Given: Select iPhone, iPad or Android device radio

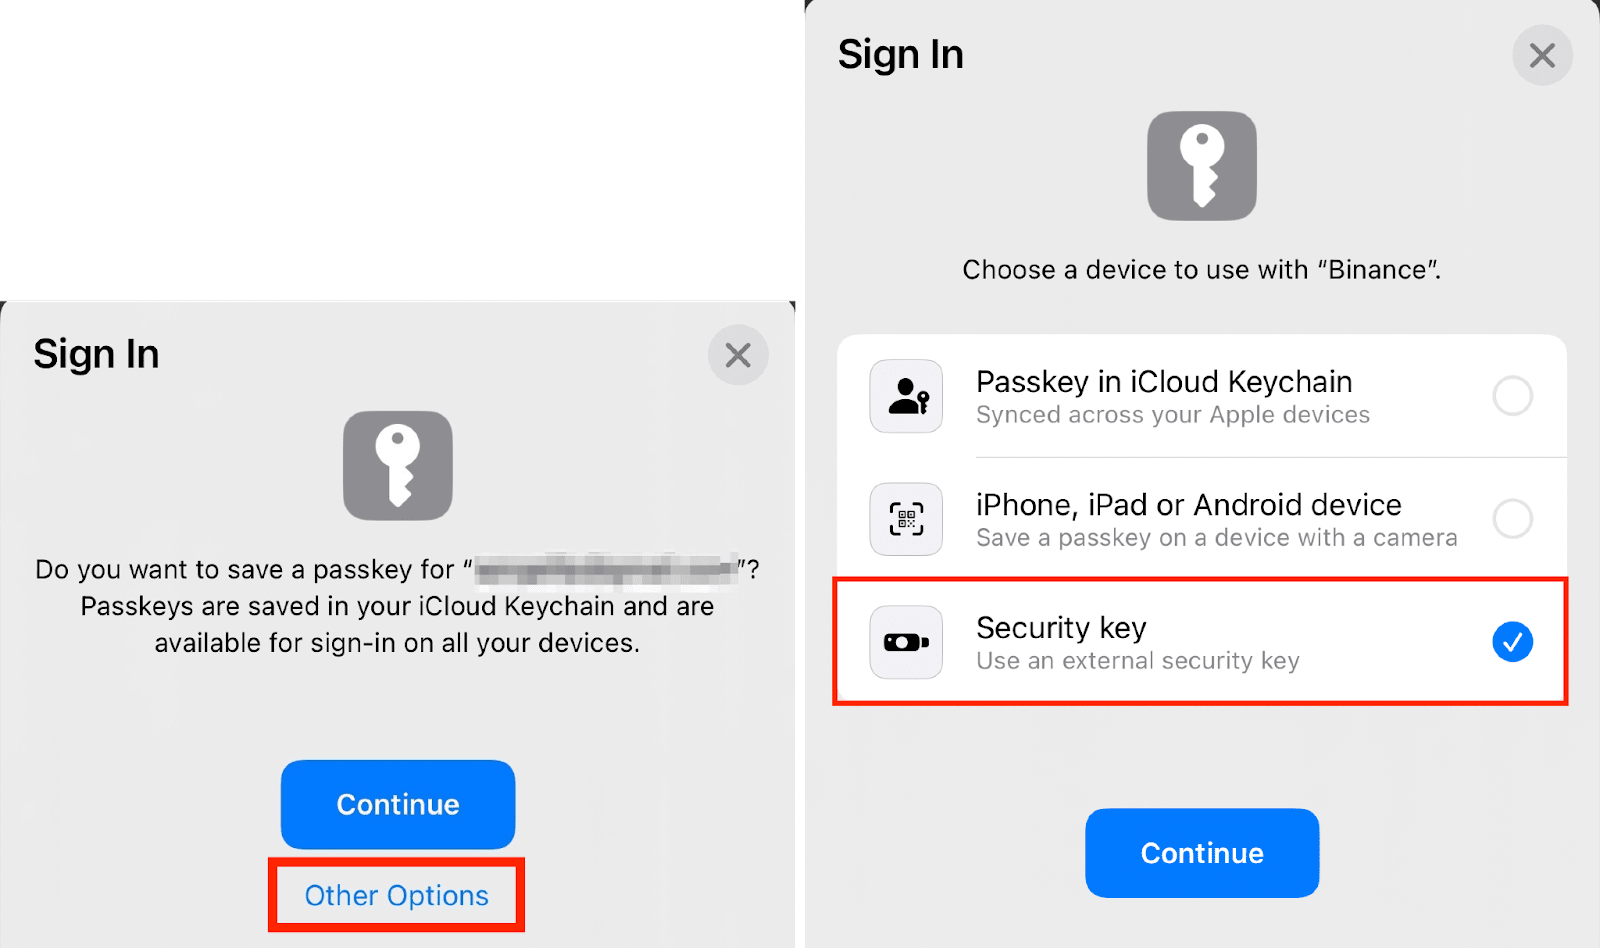Looking at the screenshot, I should [1512, 519].
